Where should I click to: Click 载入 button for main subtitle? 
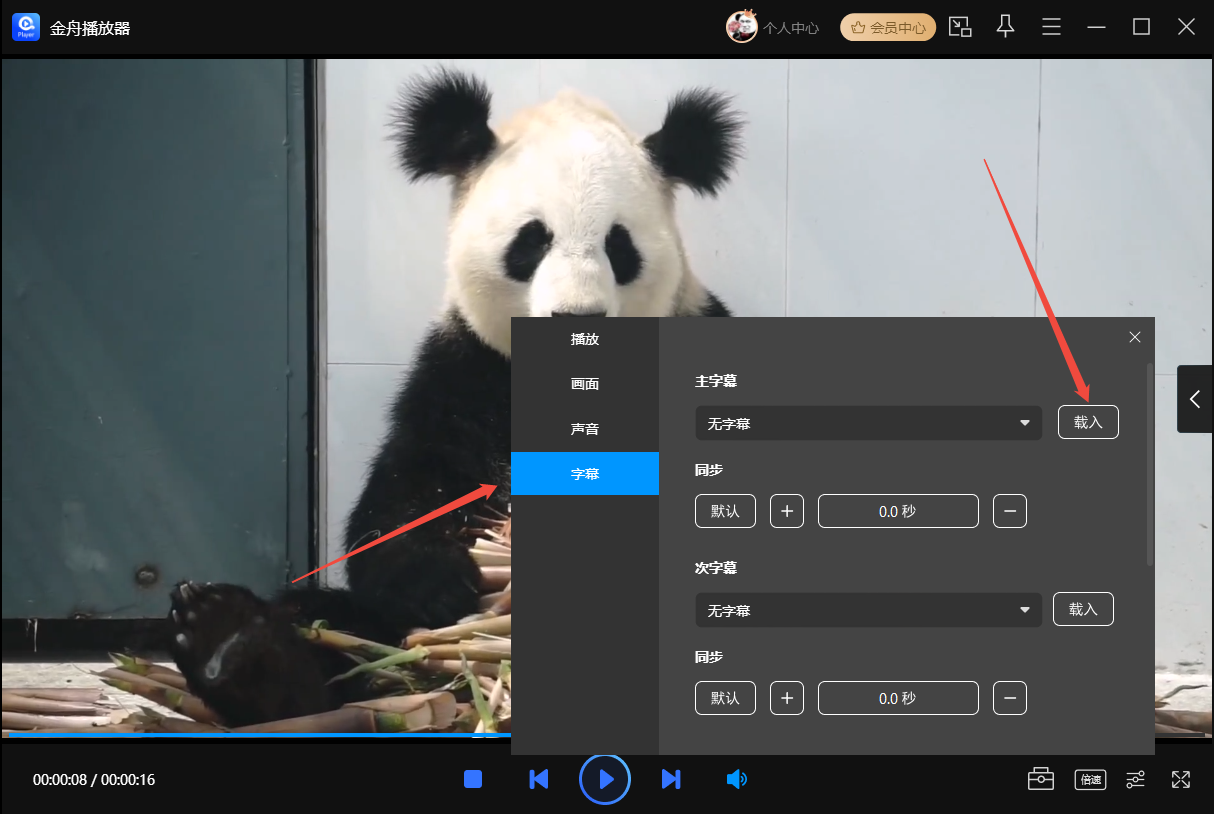click(1088, 422)
